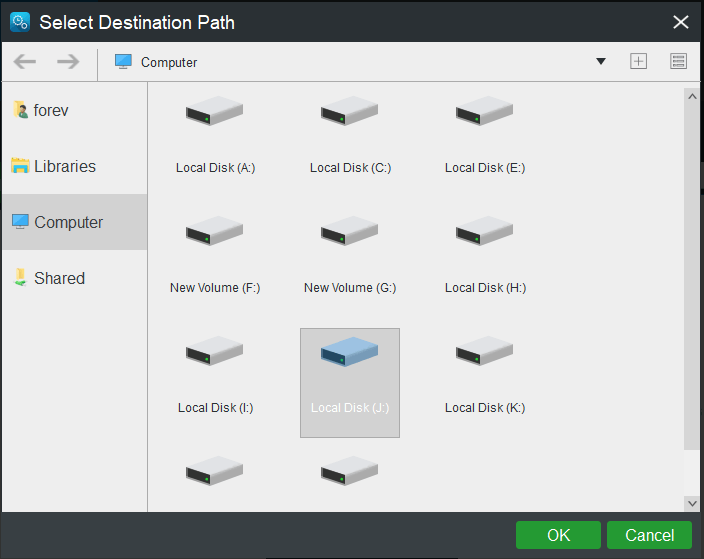Create a new folder with plus icon
This screenshot has width=704, height=559.
coord(638,61)
